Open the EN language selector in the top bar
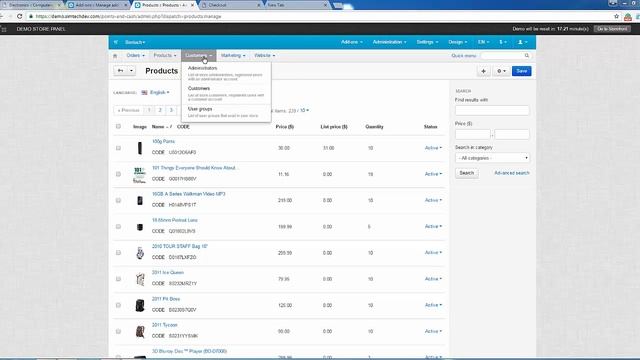Image resolution: width=640 pixels, height=360 pixels. (x=483, y=42)
